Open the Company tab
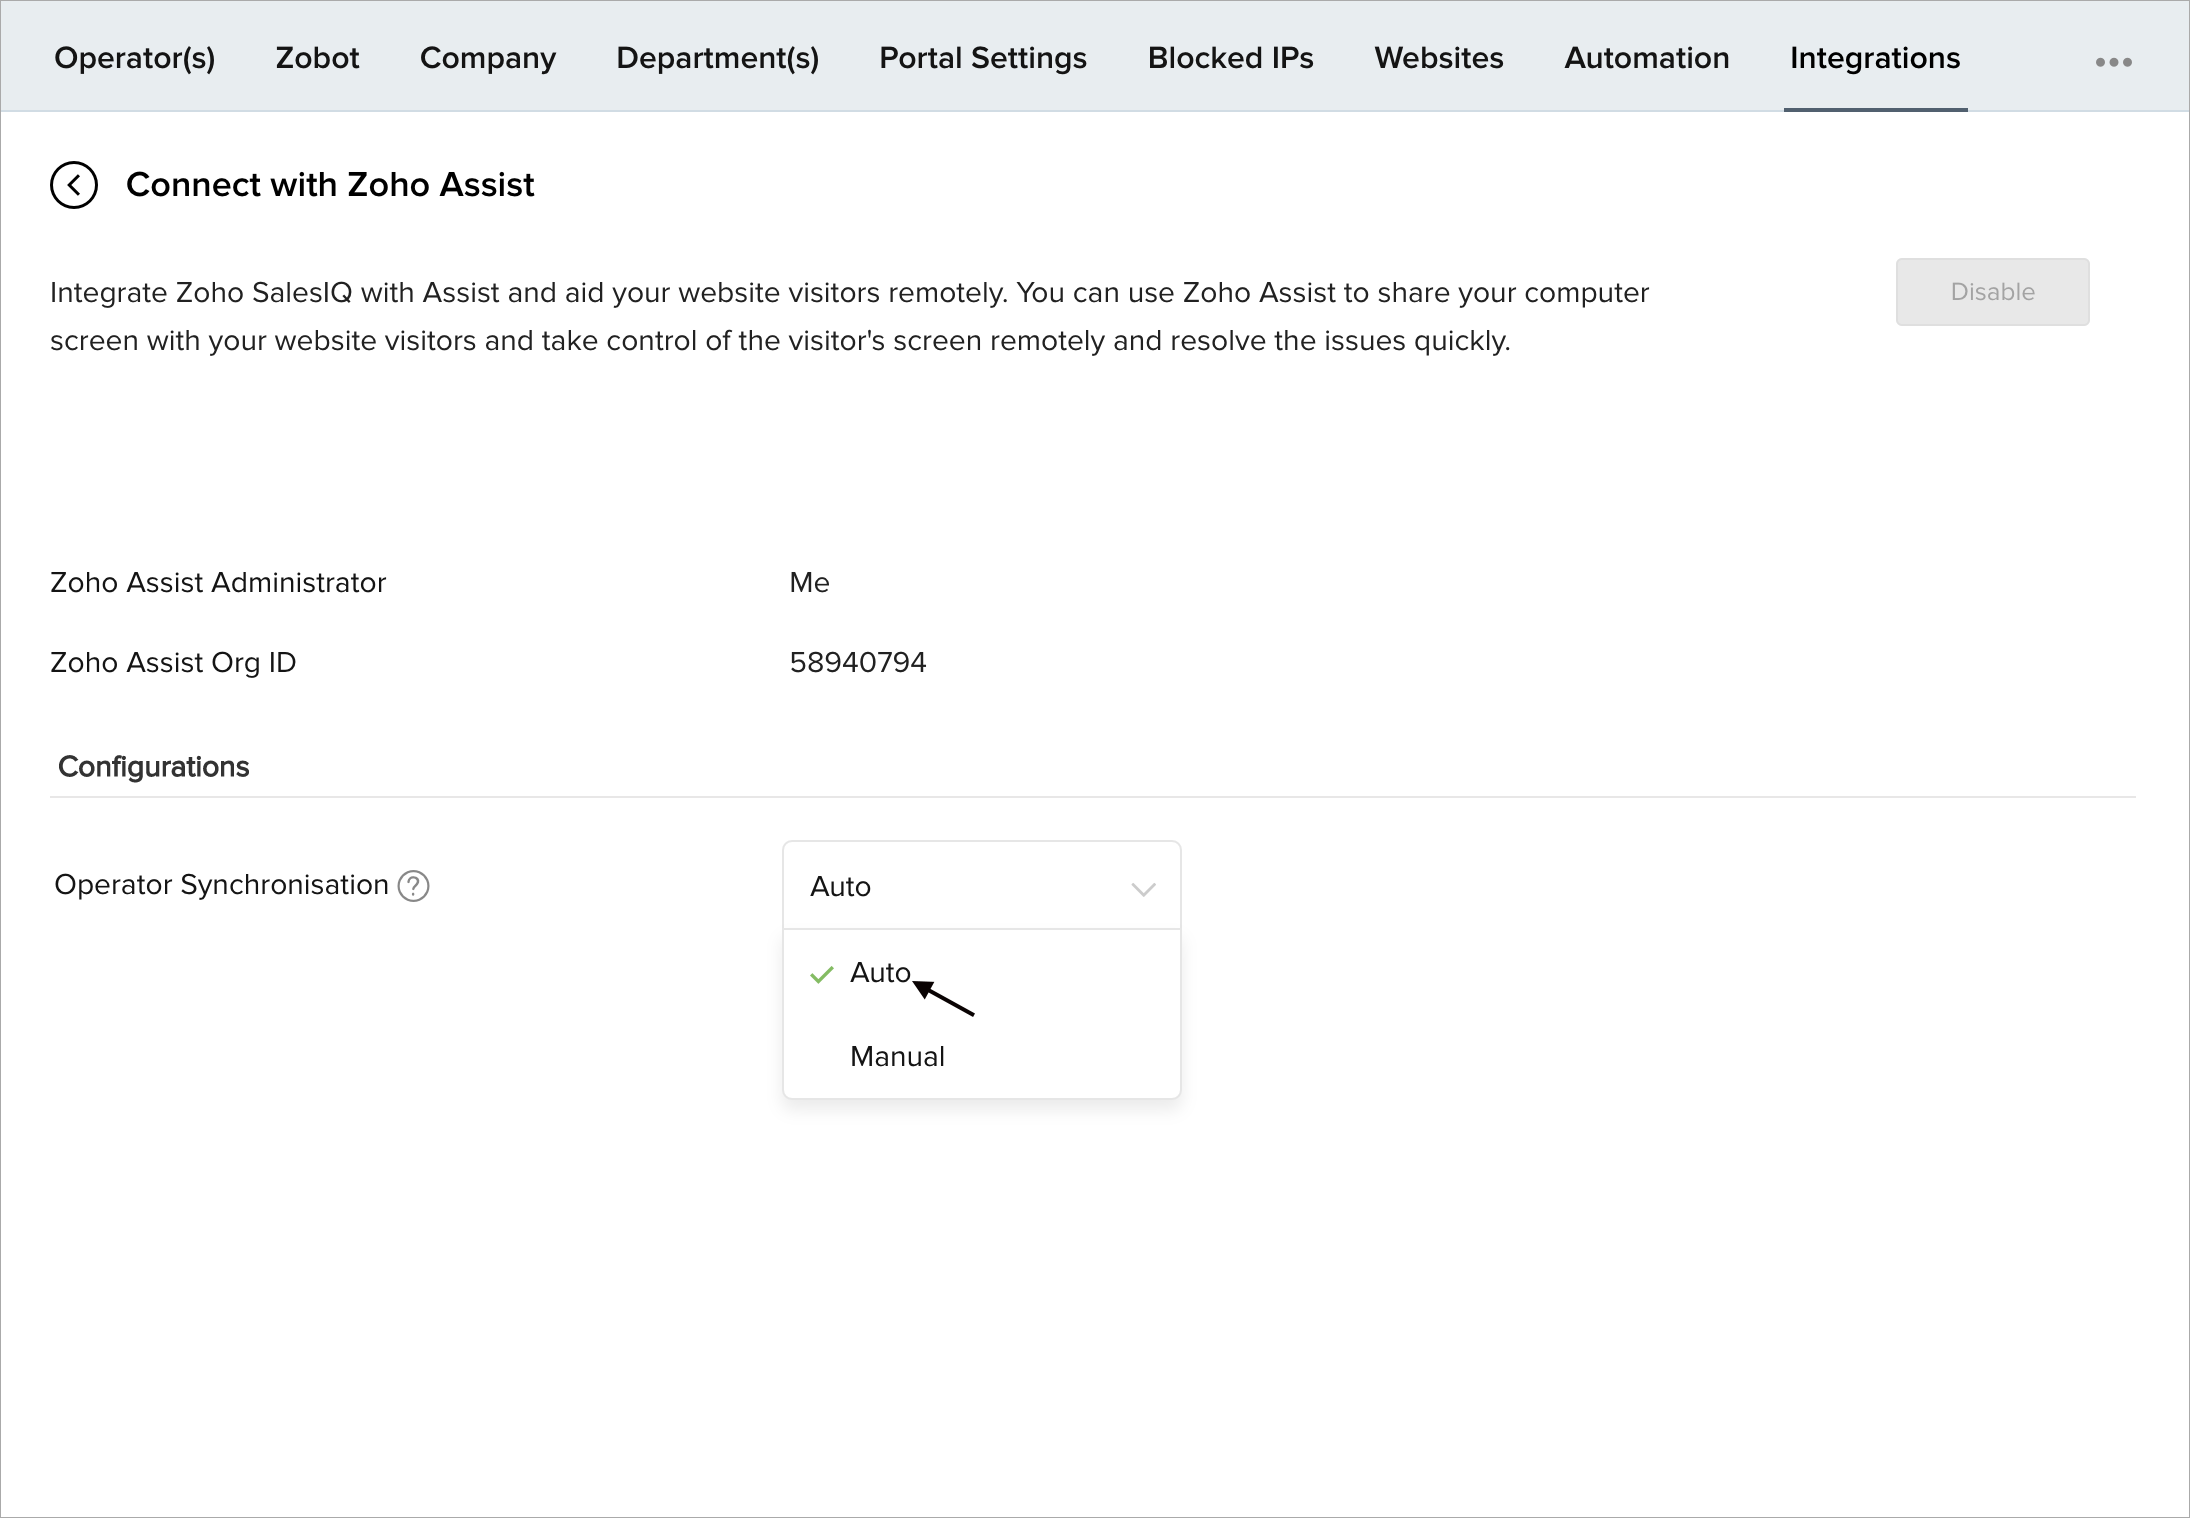Viewport: 2190px width, 1518px height. pyautogui.click(x=488, y=58)
